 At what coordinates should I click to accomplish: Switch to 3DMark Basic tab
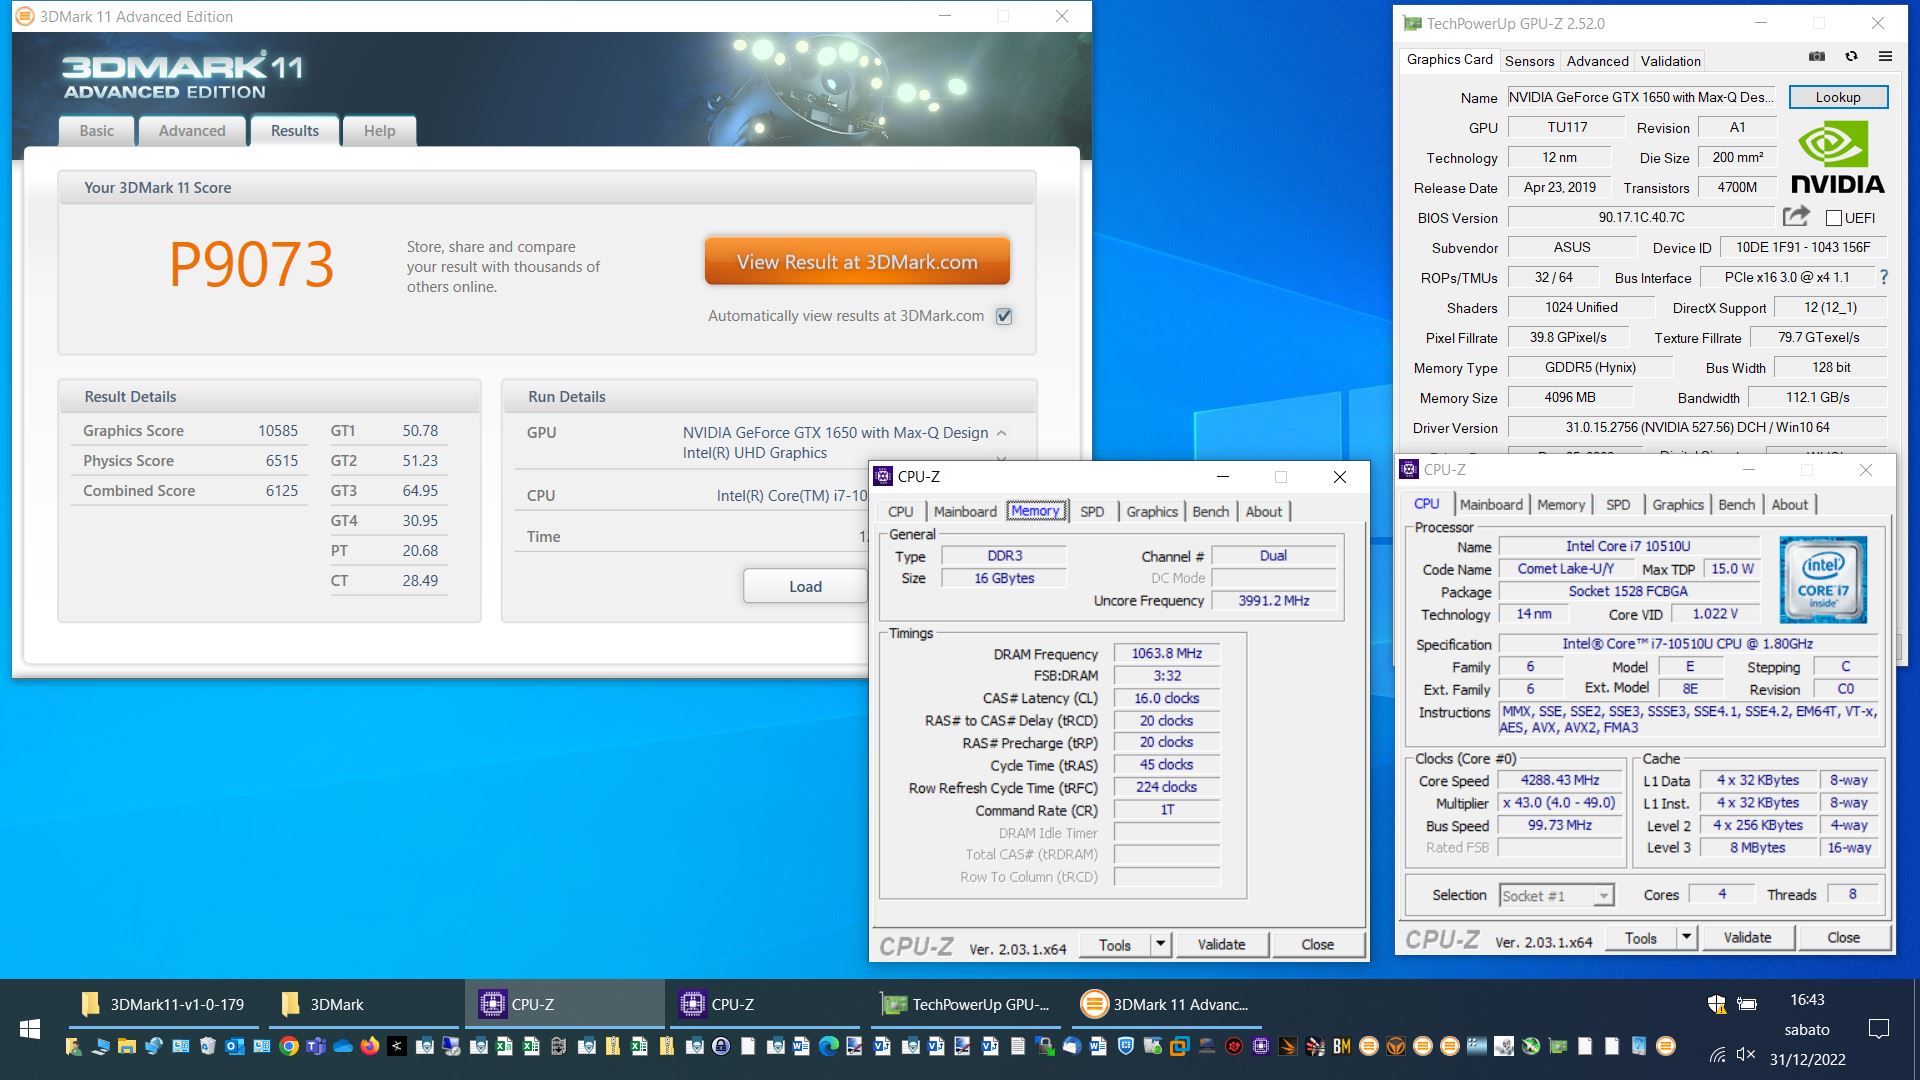[97, 131]
